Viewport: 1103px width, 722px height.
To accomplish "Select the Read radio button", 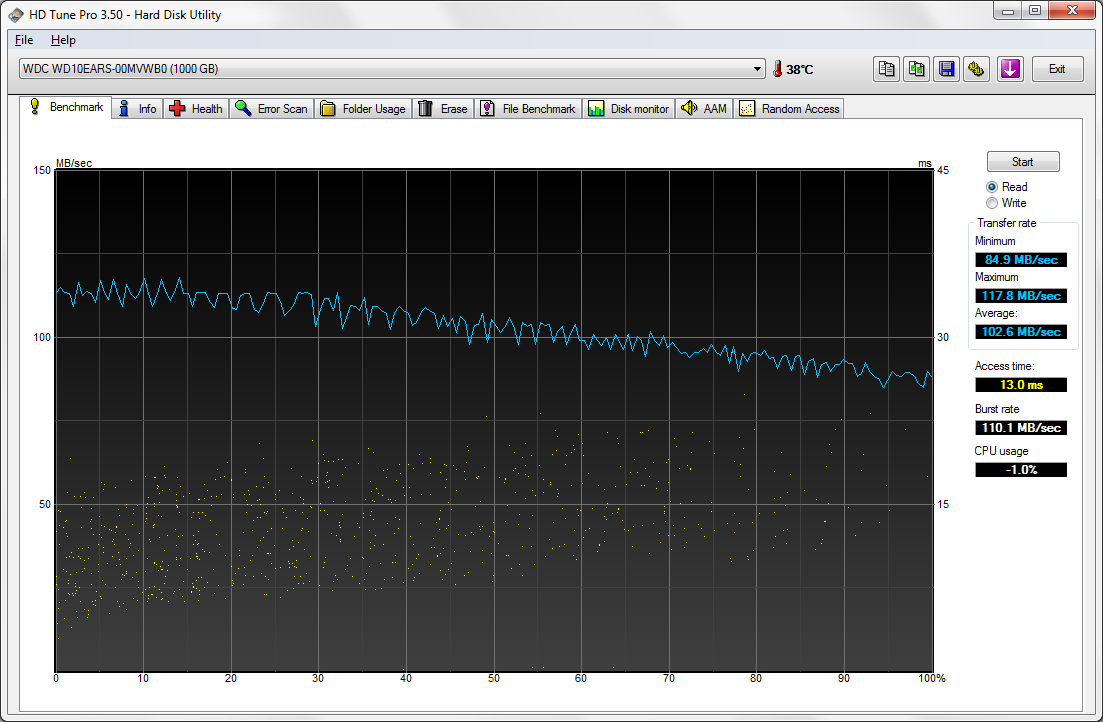I will [992, 187].
